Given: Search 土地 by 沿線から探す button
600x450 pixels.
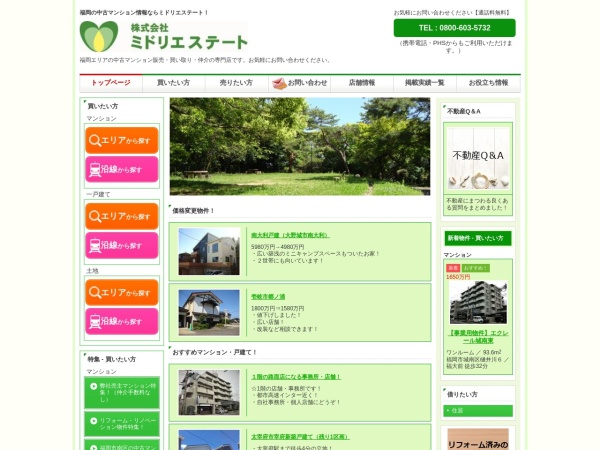Looking at the screenshot, I should pyautogui.click(x=122, y=321).
